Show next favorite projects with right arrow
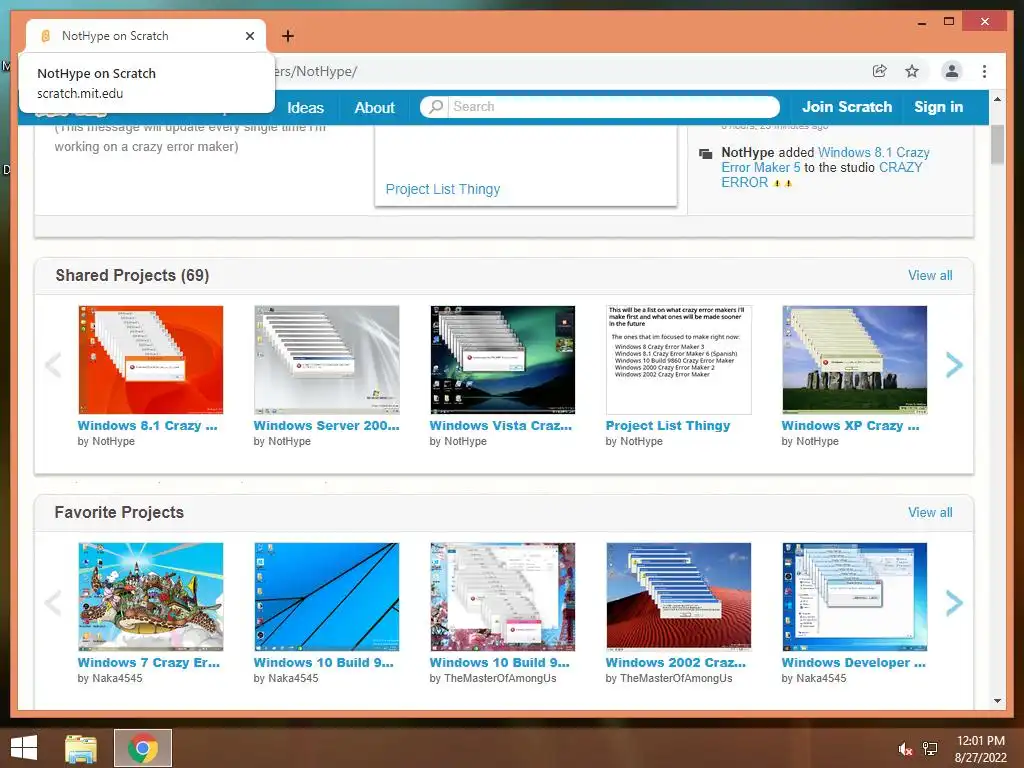Image resolution: width=1024 pixels, height=768 pixels. click(x=954, y=603)
